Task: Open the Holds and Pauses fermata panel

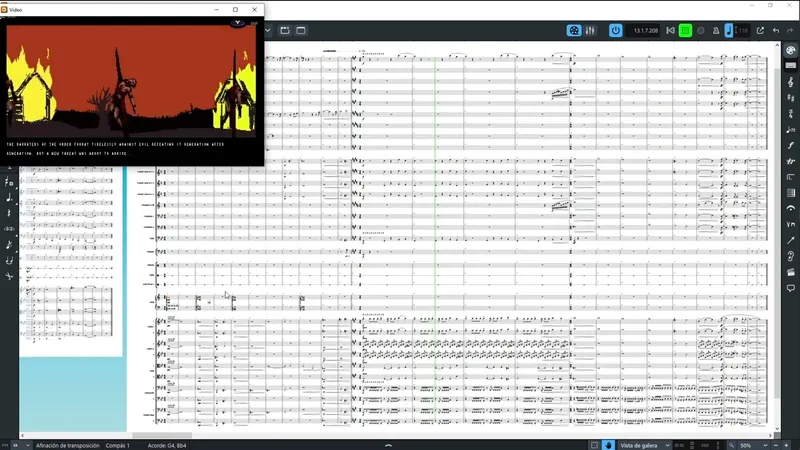Action: [790, 208]
